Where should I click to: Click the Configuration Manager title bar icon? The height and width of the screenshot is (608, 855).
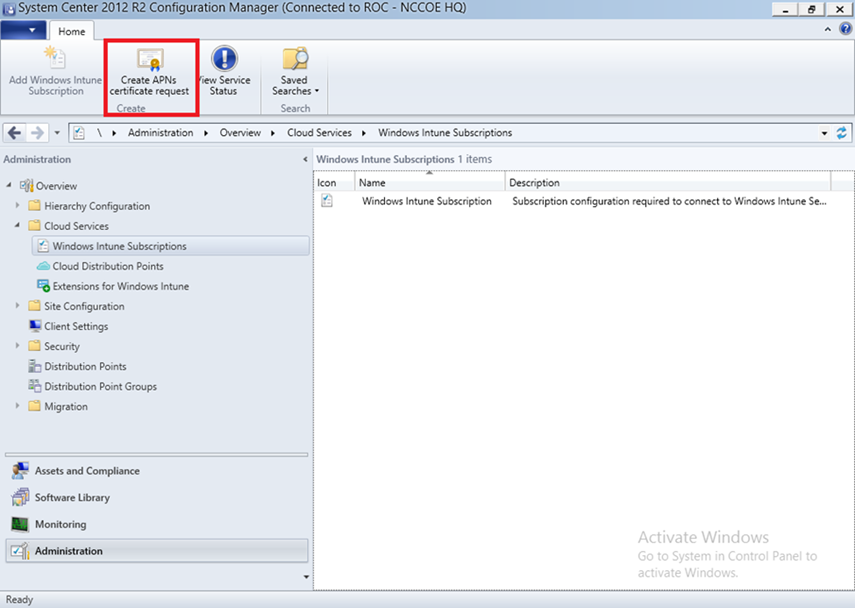(x=9, y=9)
